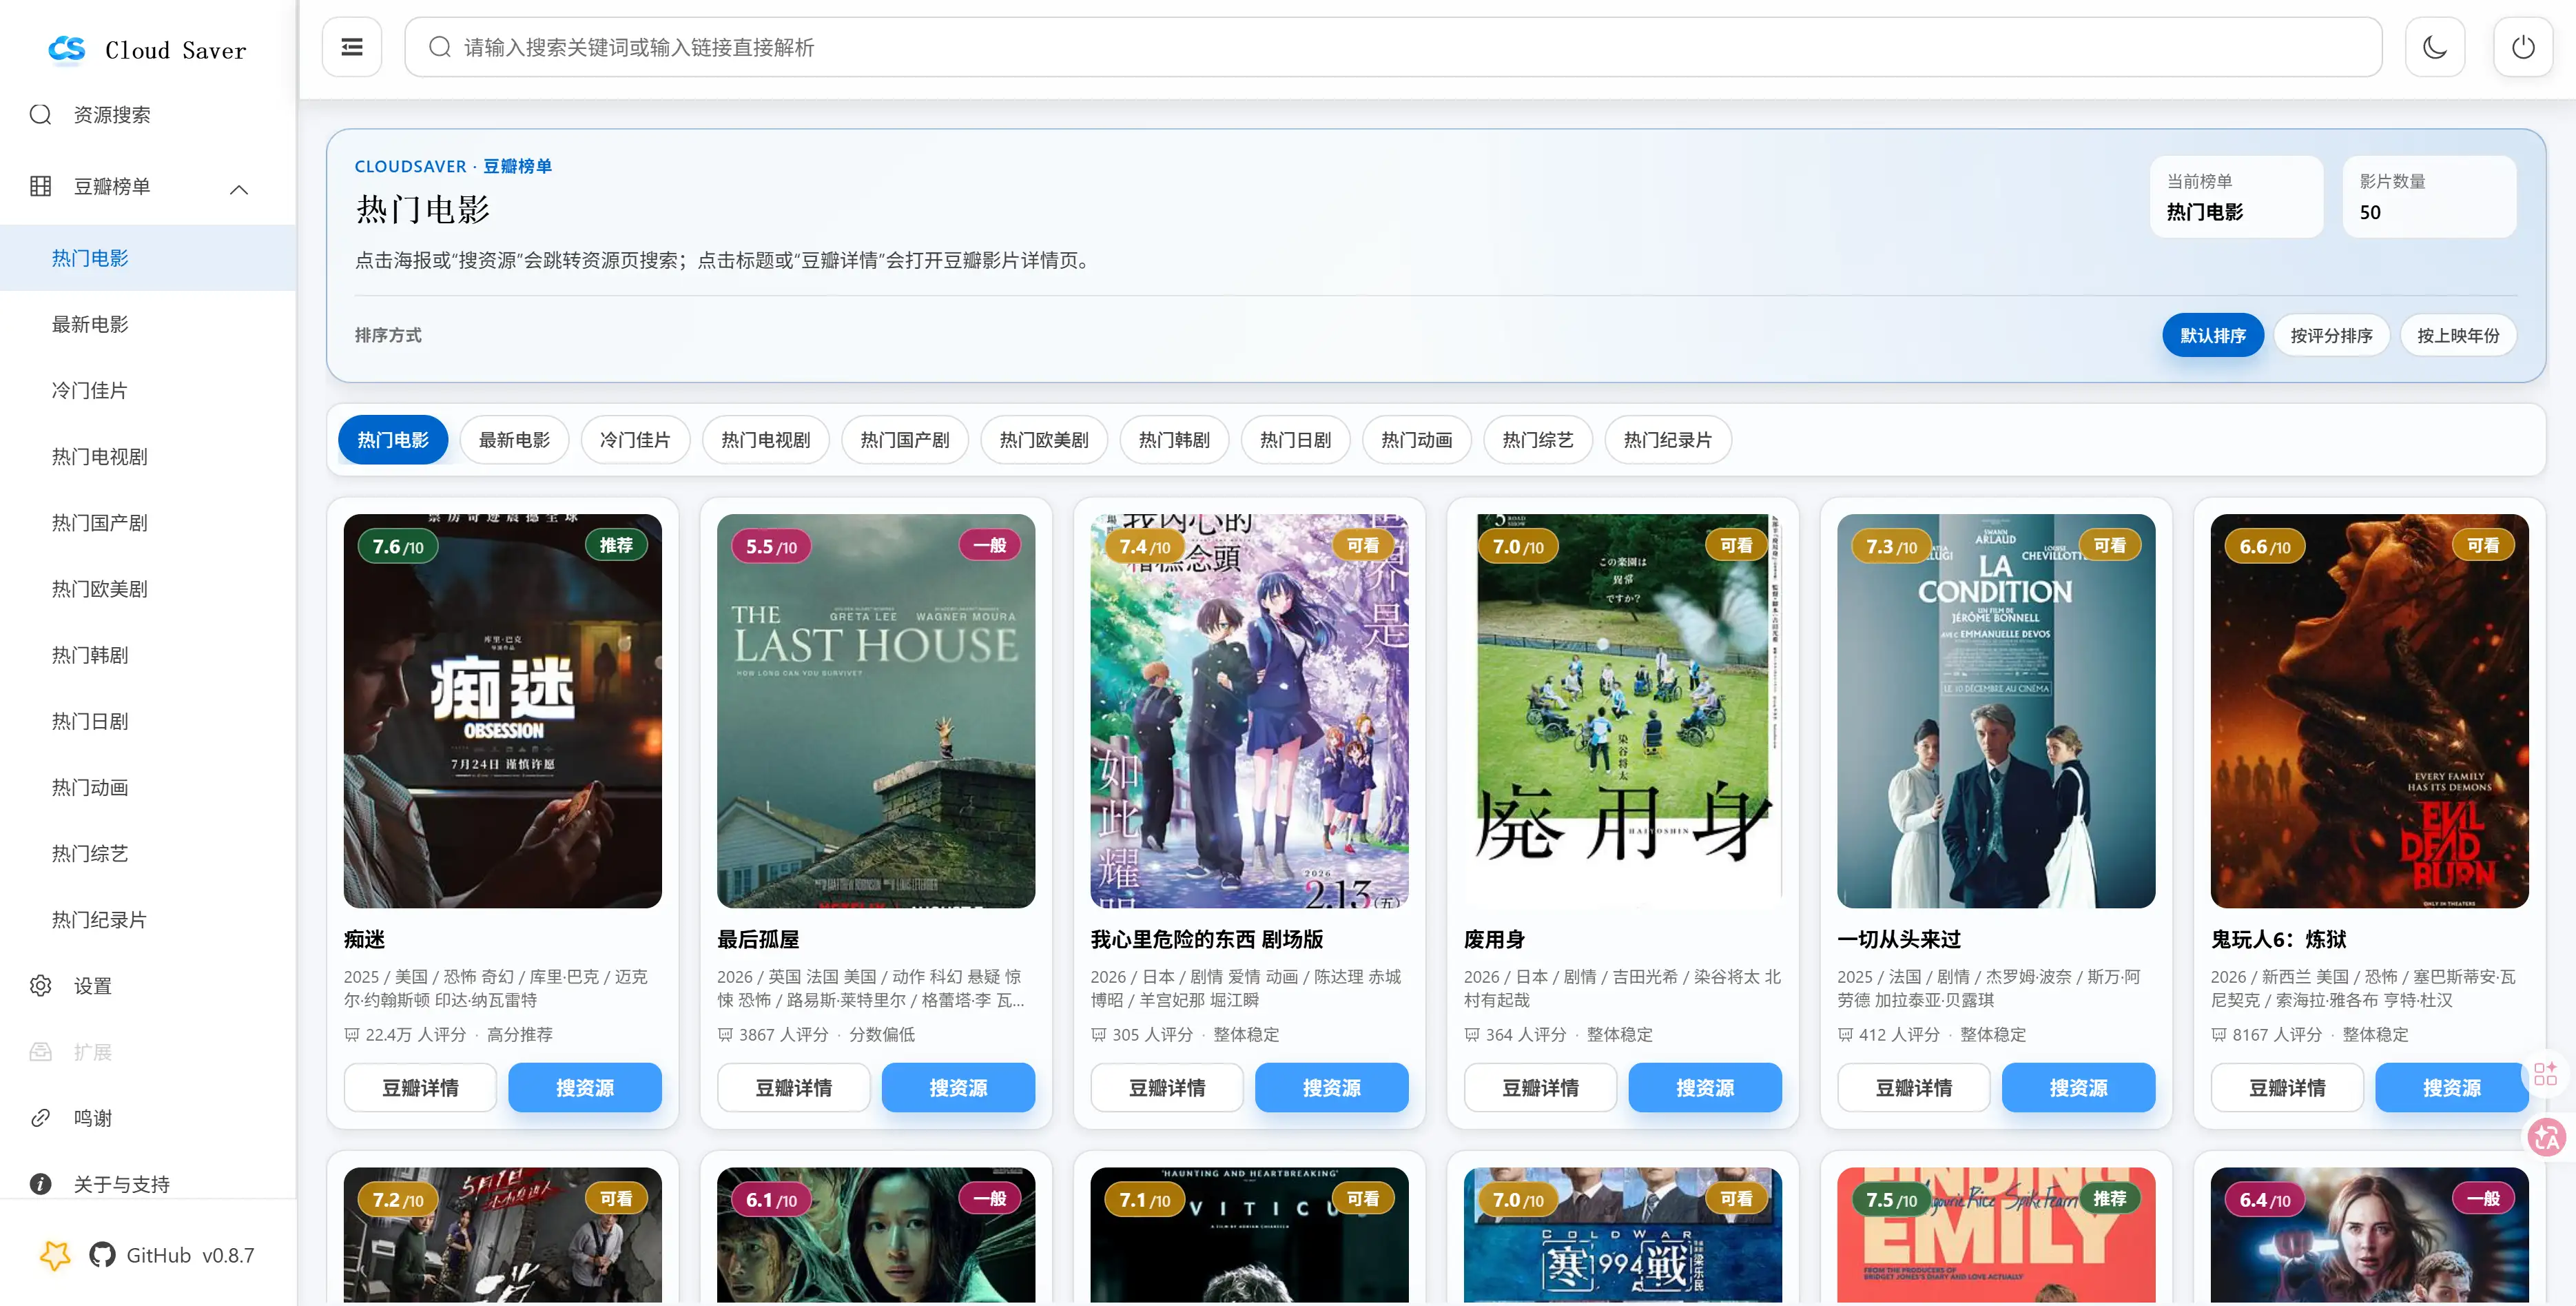Click 搜资源 for 最后孤屋

958,1087
